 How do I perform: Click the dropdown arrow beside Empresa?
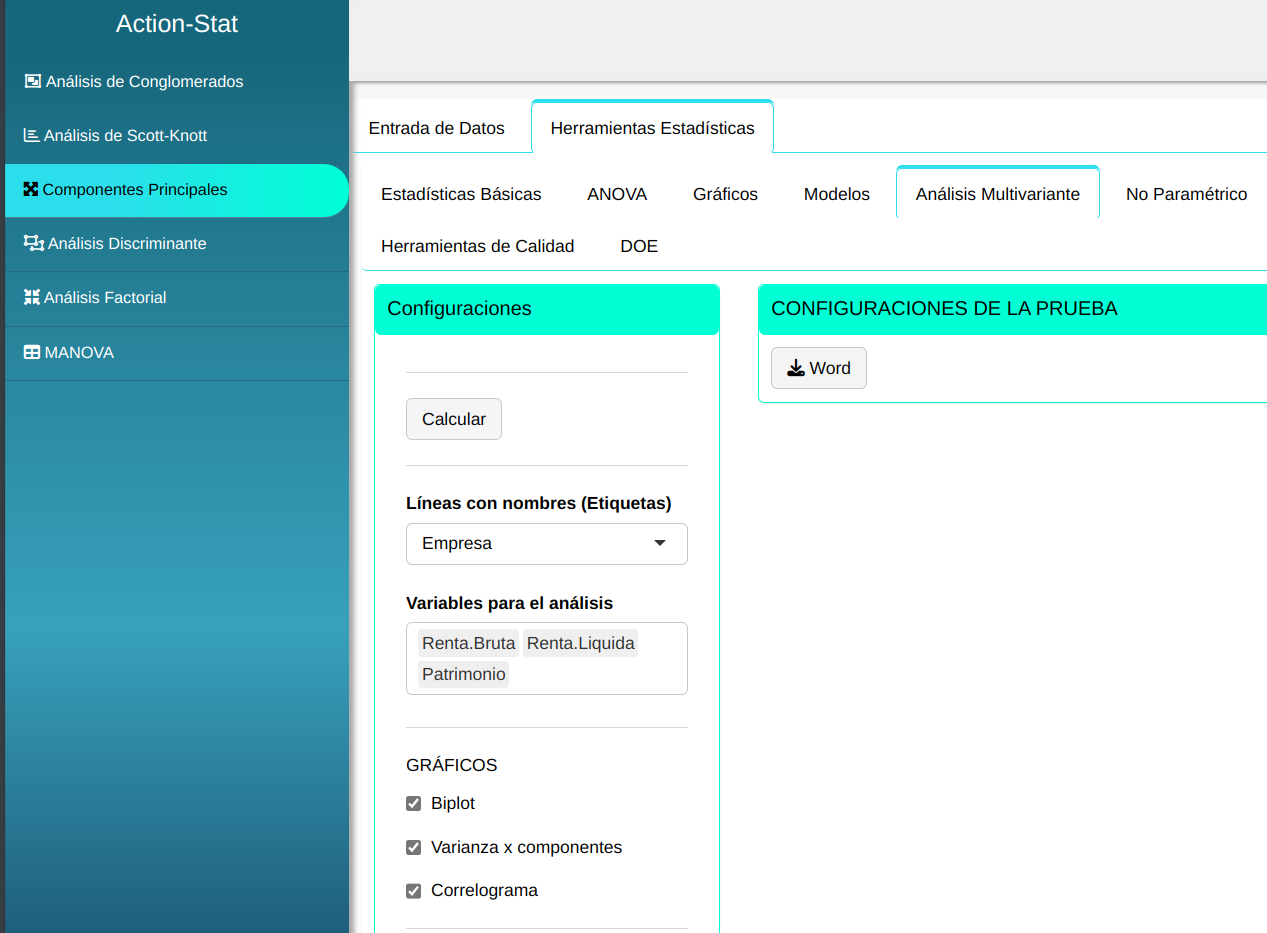(x=660, y=544)
